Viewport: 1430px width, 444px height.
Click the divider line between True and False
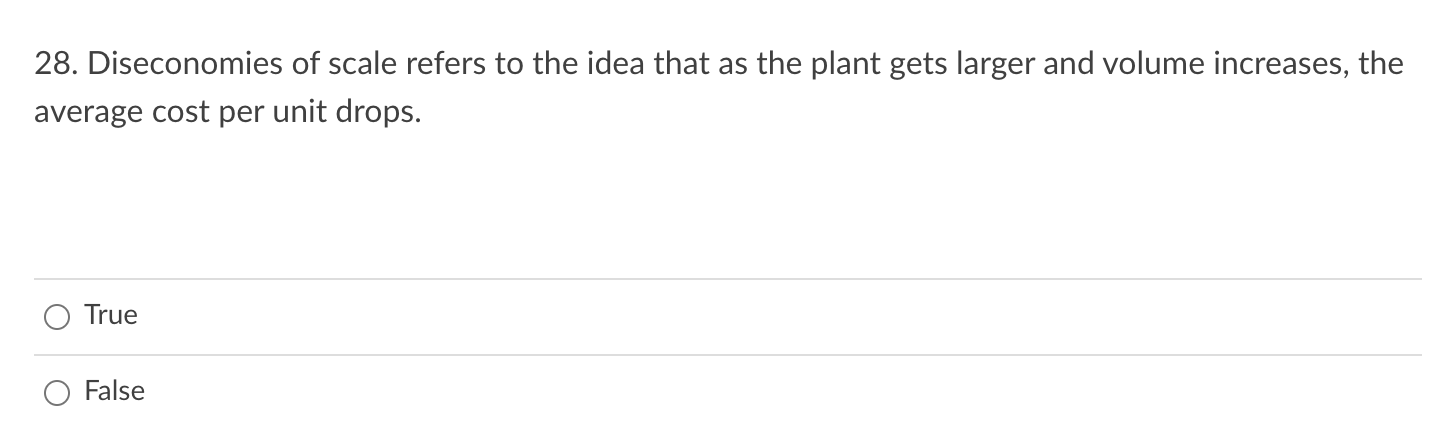727,355
